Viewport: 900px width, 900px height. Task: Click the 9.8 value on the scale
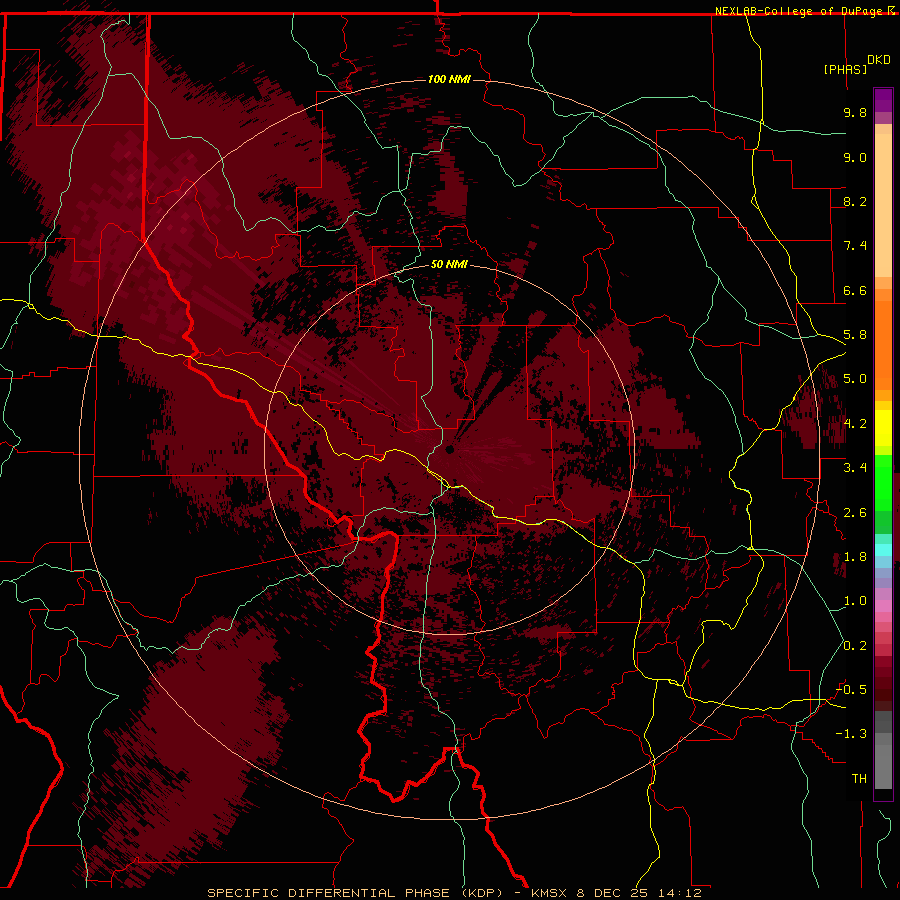point(855,112)
